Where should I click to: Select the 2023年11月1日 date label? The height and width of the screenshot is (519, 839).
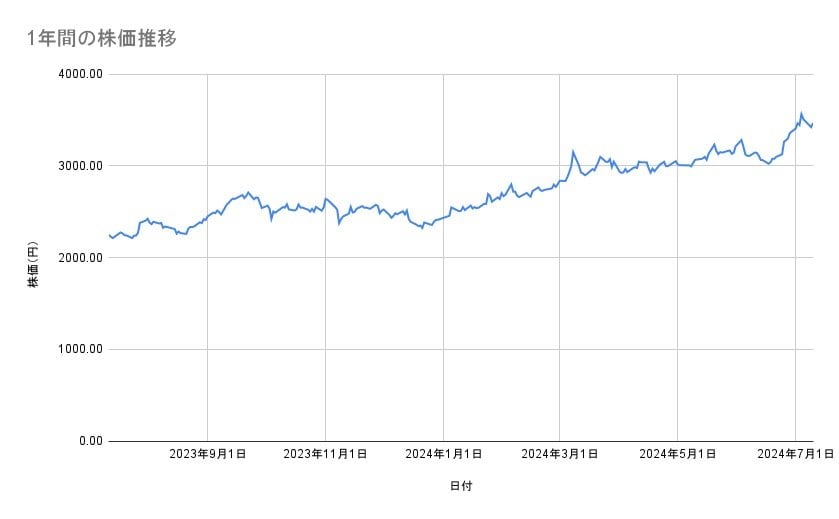(325, 454)
